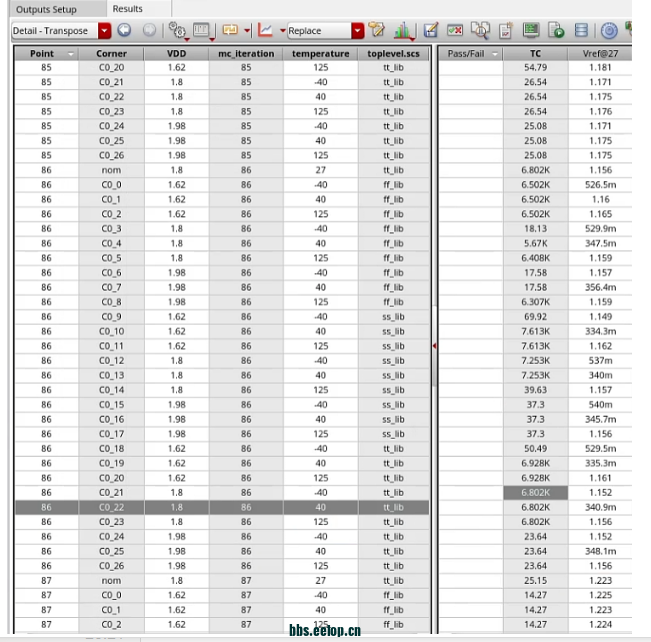Select the highlighted C0_22 corner cell
Viewport: 651px width, 642px height.
111,507
